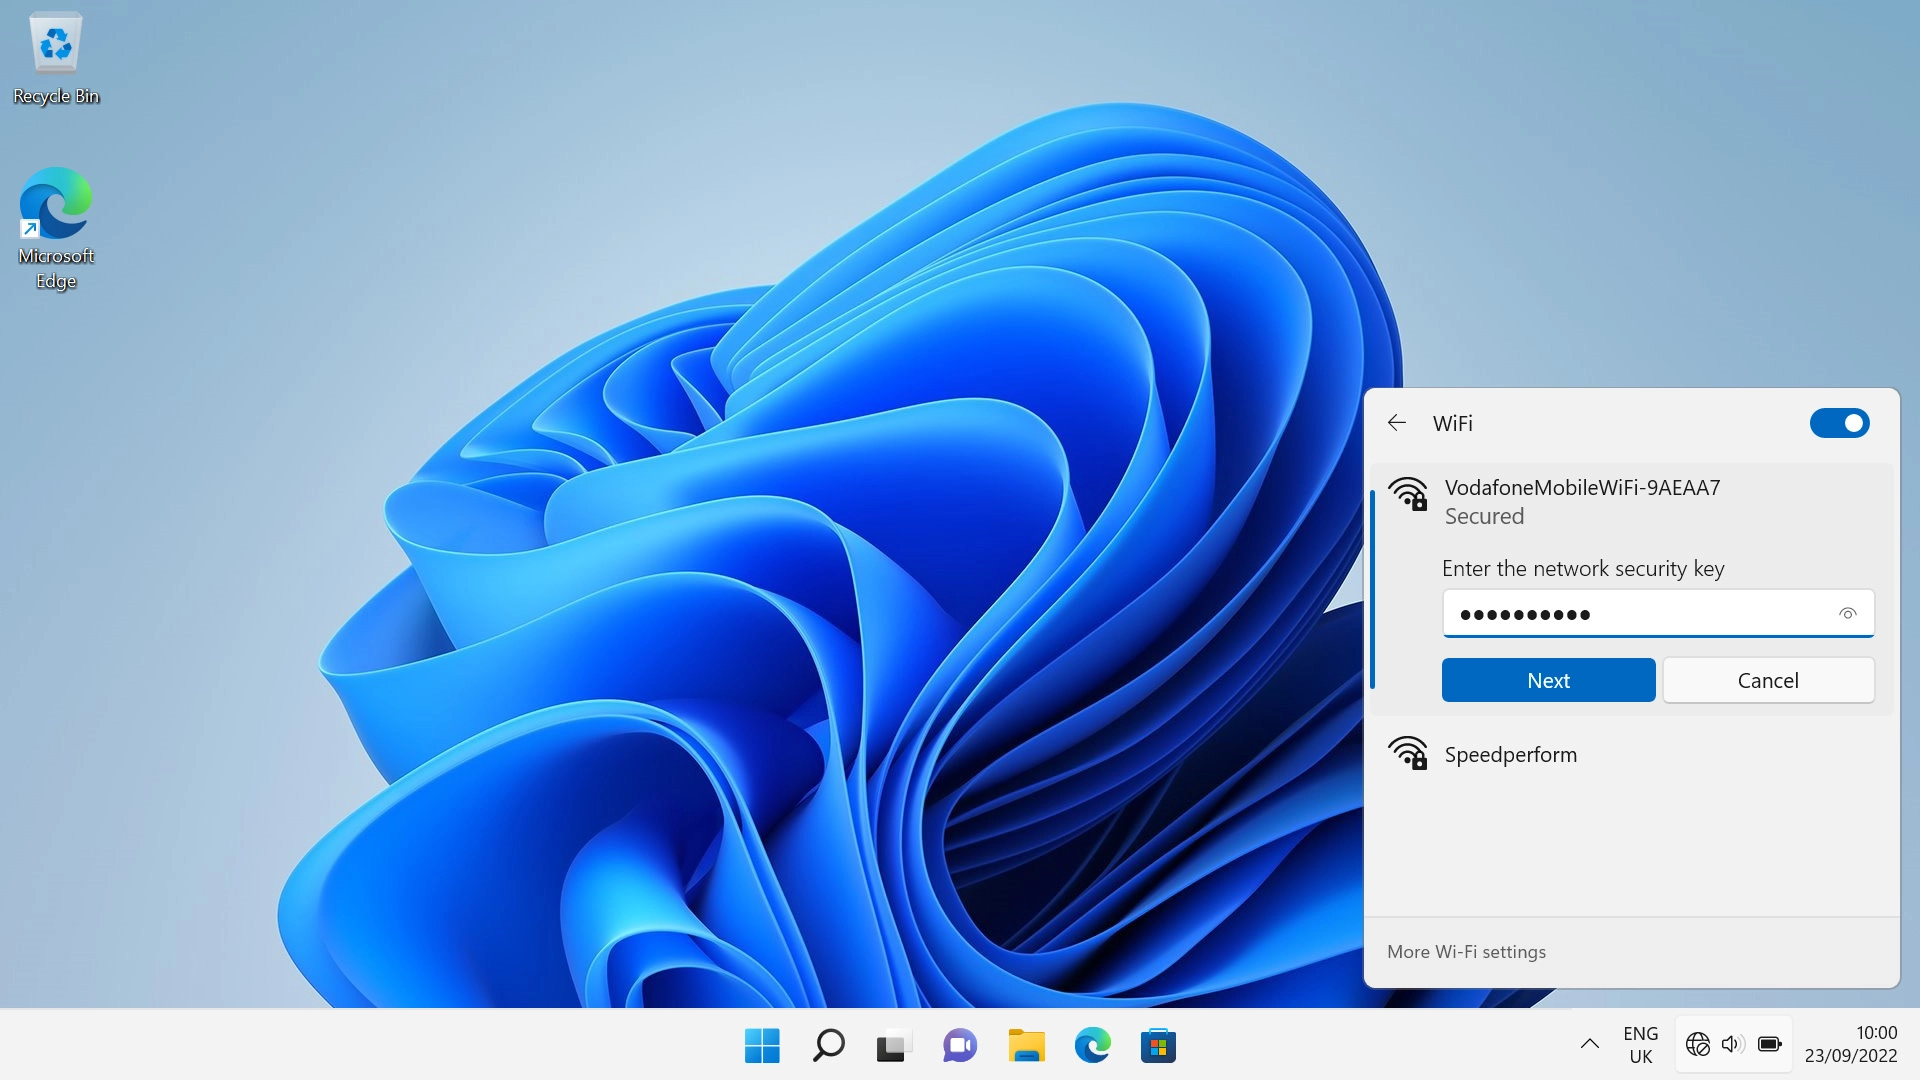This screenshot has width=1920, height=1080.
Task: Open Task View from taskbar
Action: [x=894, y=1046]
